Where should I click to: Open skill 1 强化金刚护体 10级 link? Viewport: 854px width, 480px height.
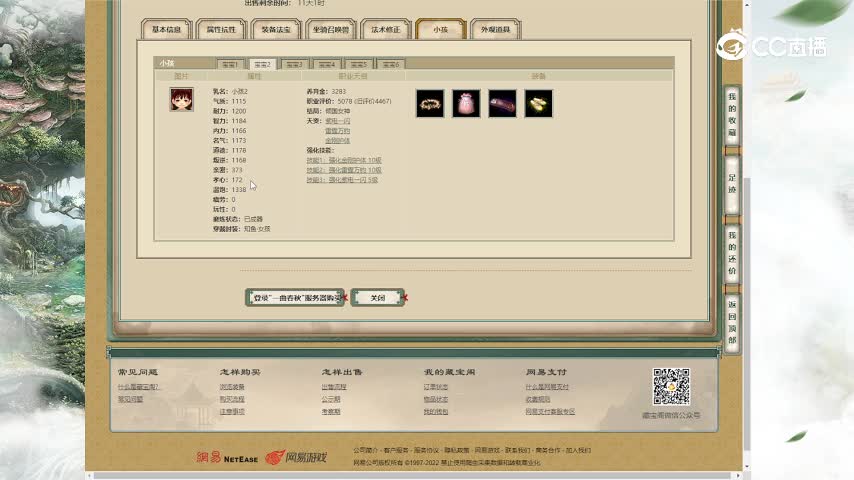pyautogui.click(x=344, y=160)
